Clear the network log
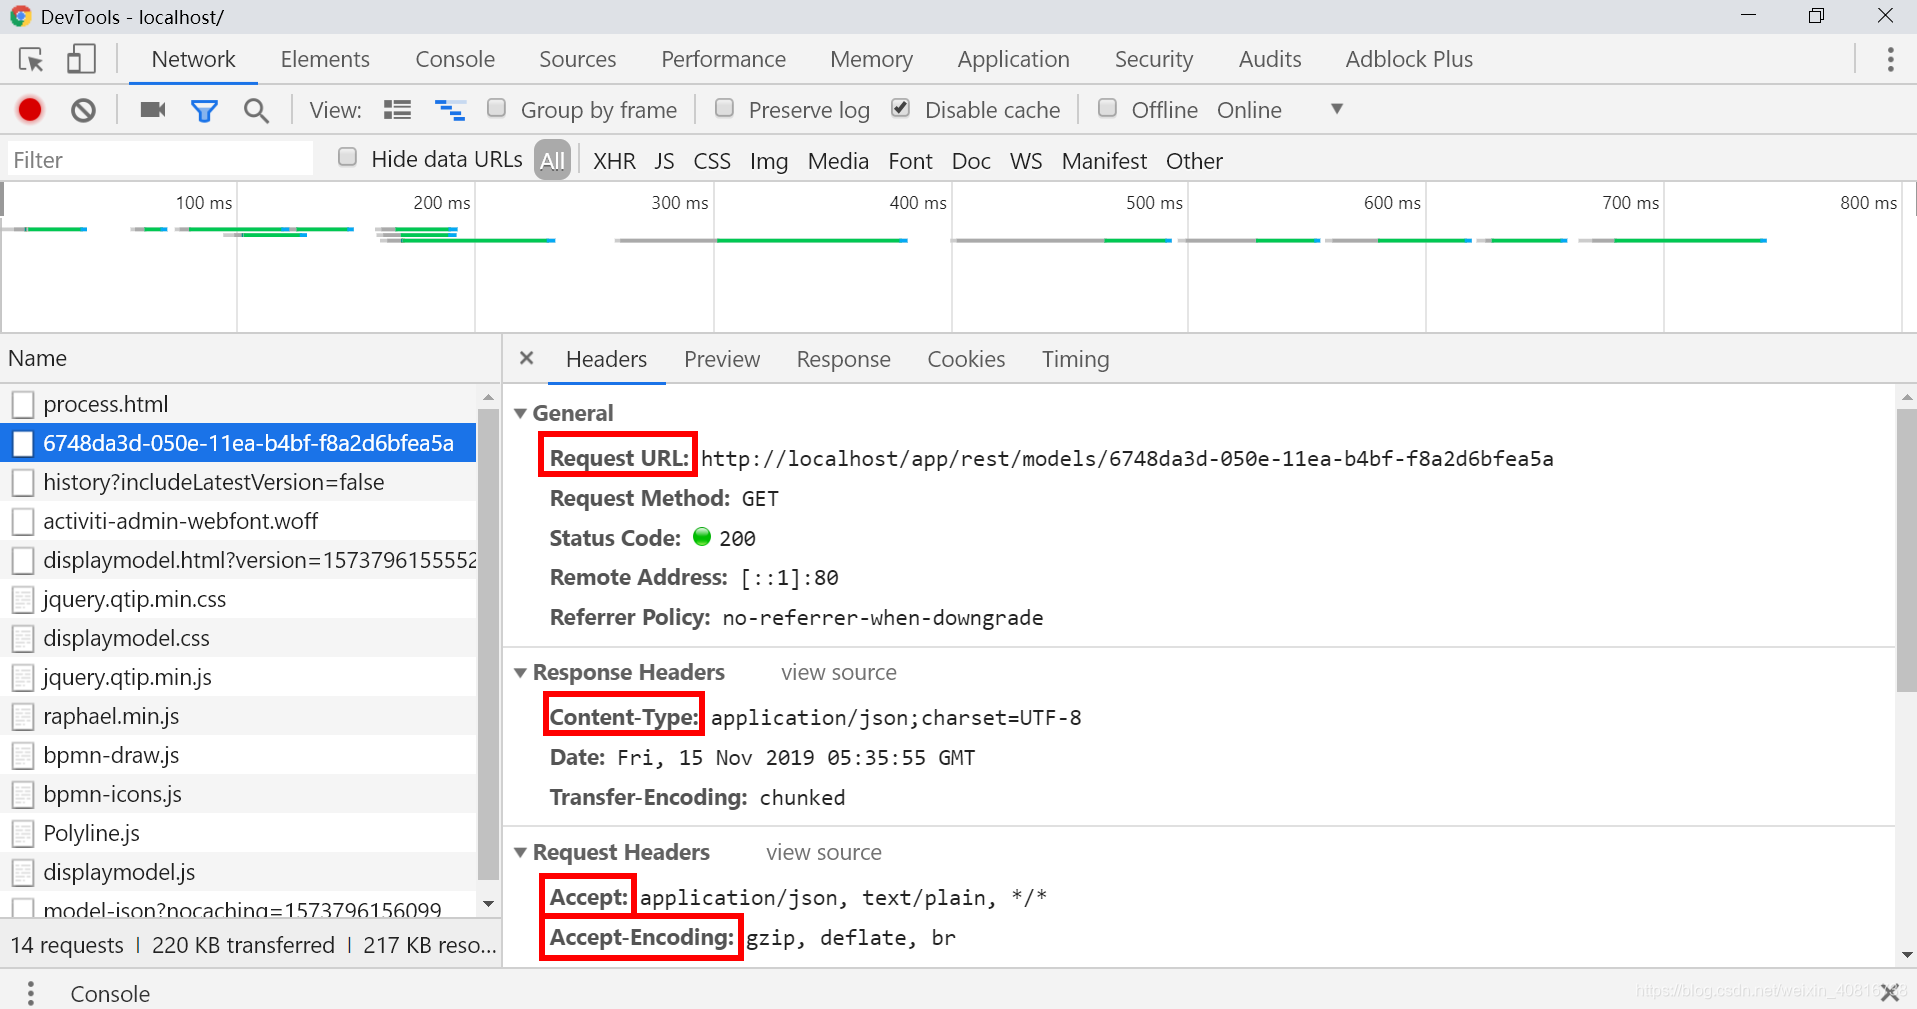The width and height of the screenshot is (1917, 1009). tap(84, 110)
